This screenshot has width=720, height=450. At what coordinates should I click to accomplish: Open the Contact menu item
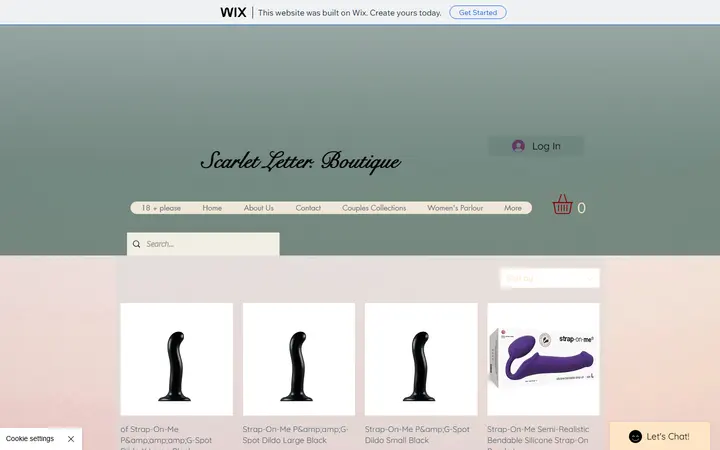308,208
